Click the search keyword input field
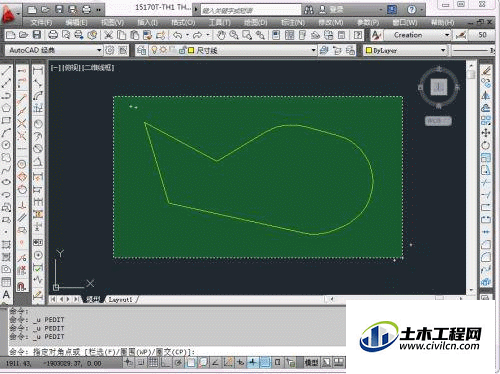This screenshot has width=500, height=374. pos(251,10)
